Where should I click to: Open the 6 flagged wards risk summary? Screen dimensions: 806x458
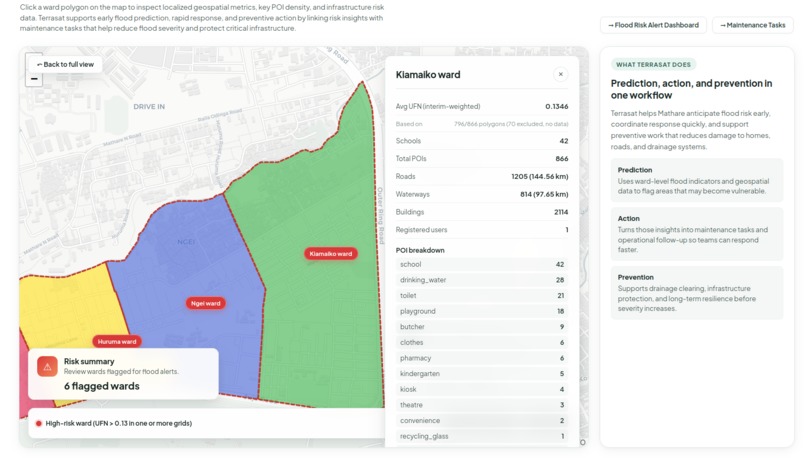[x=123, y=374]
